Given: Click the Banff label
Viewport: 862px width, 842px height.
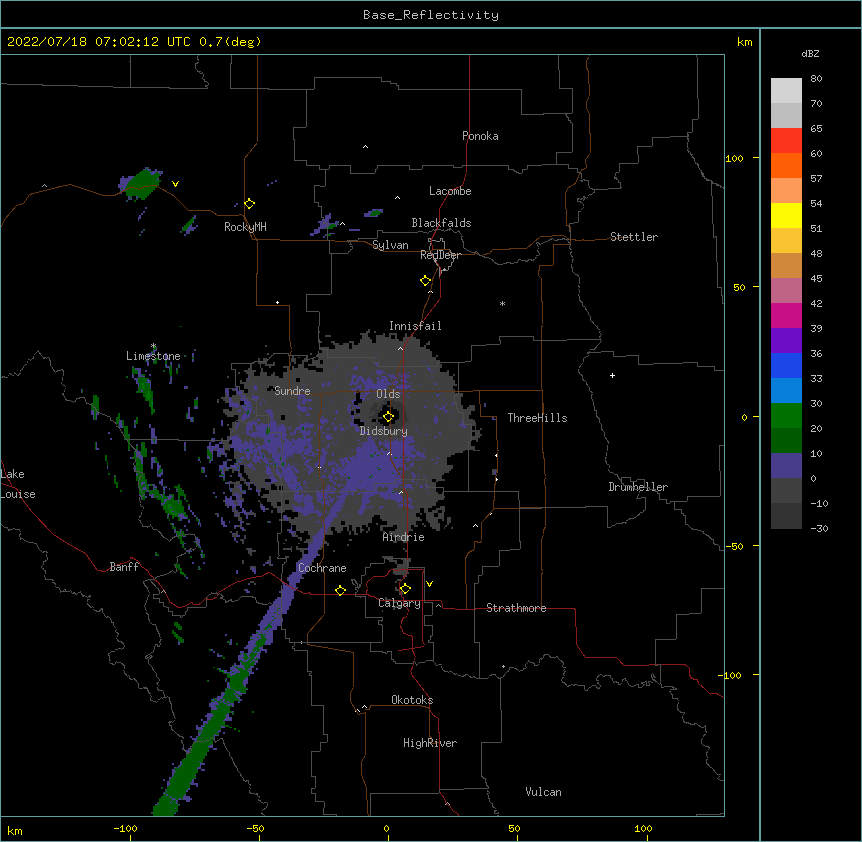Looking at the screenshot, I should tap(124, 567).
